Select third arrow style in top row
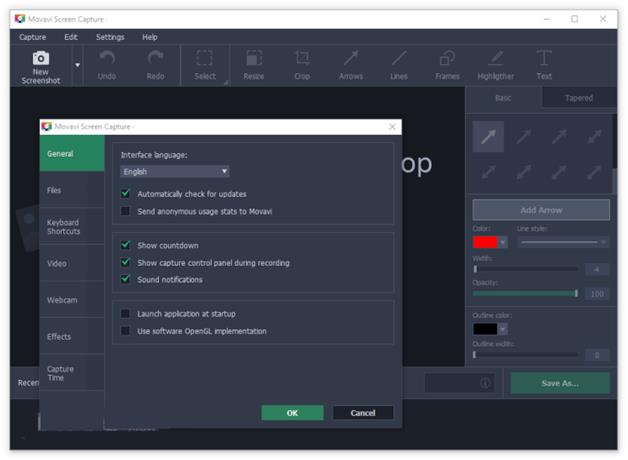This screenshot has height=460, width=628. tap(559, 137)
